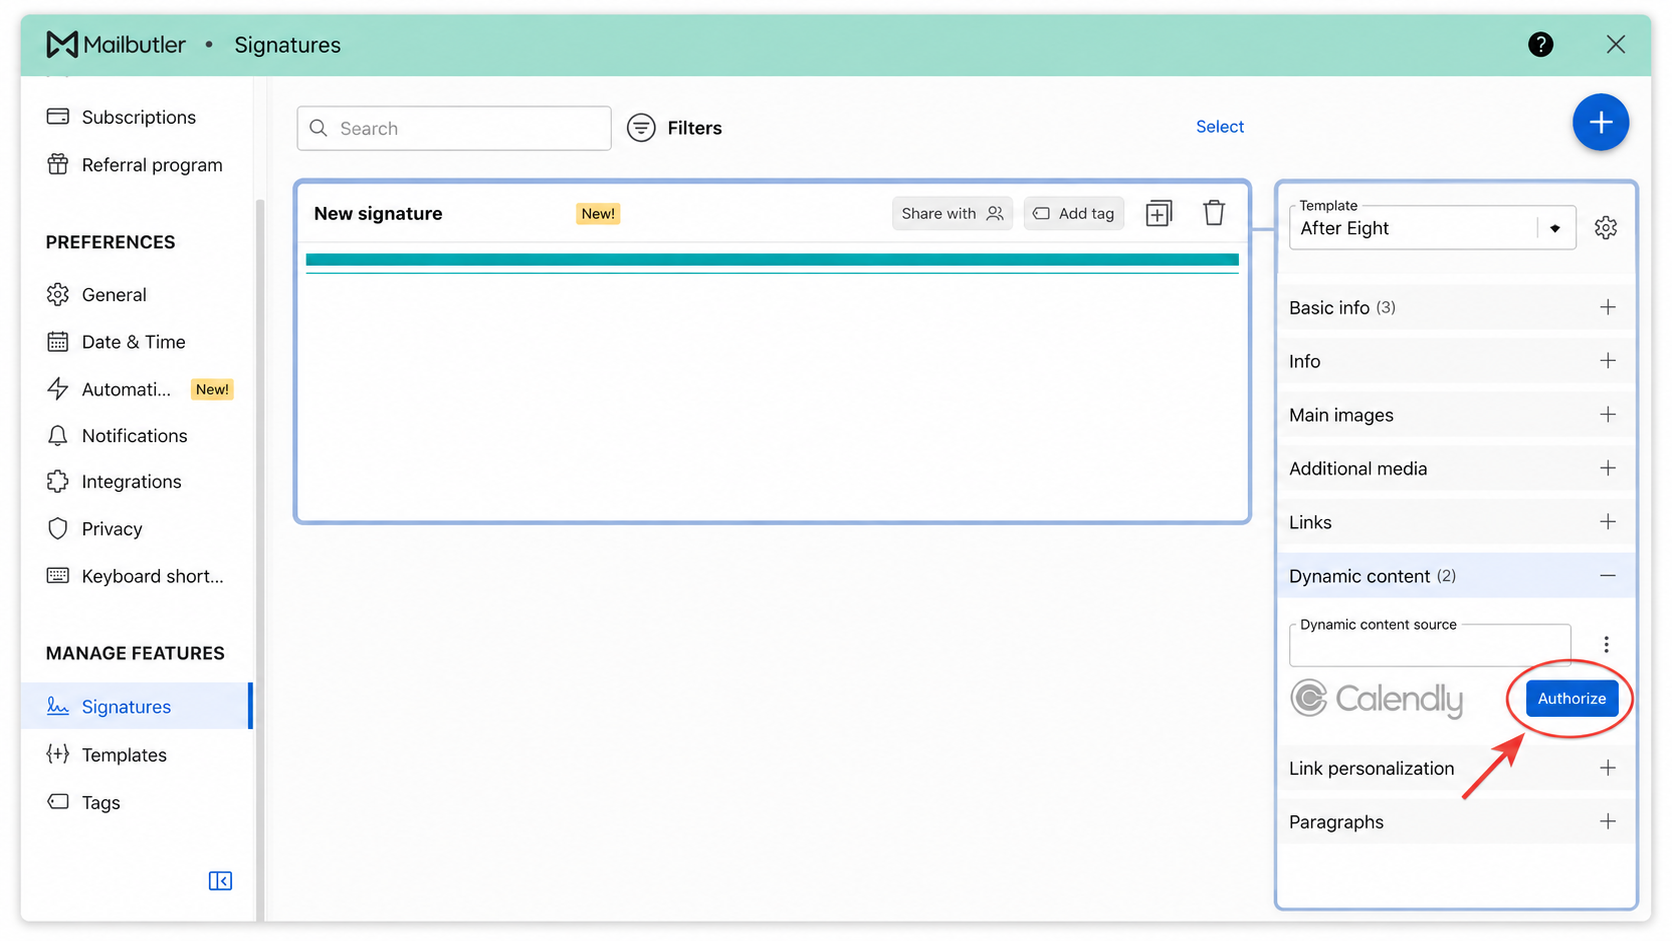1672x941 pixels.
Task: Open Tags in Manage Features
Action: pos(135,803)
